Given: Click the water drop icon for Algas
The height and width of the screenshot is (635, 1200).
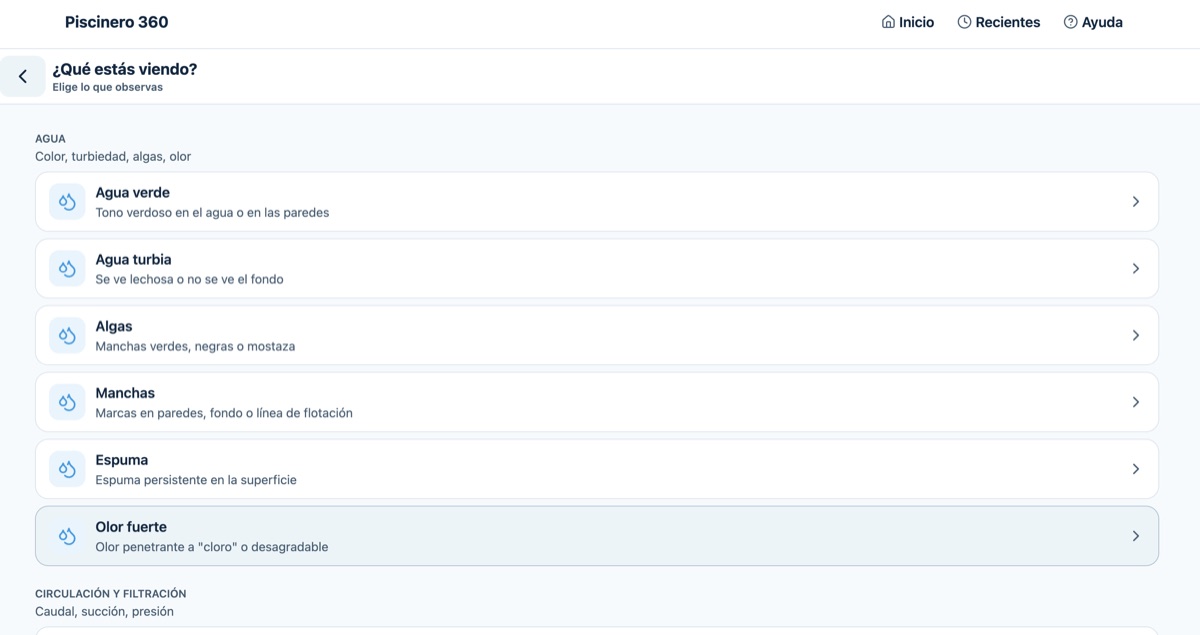Looking at the screenshot, I should click(x=67, y=336).
